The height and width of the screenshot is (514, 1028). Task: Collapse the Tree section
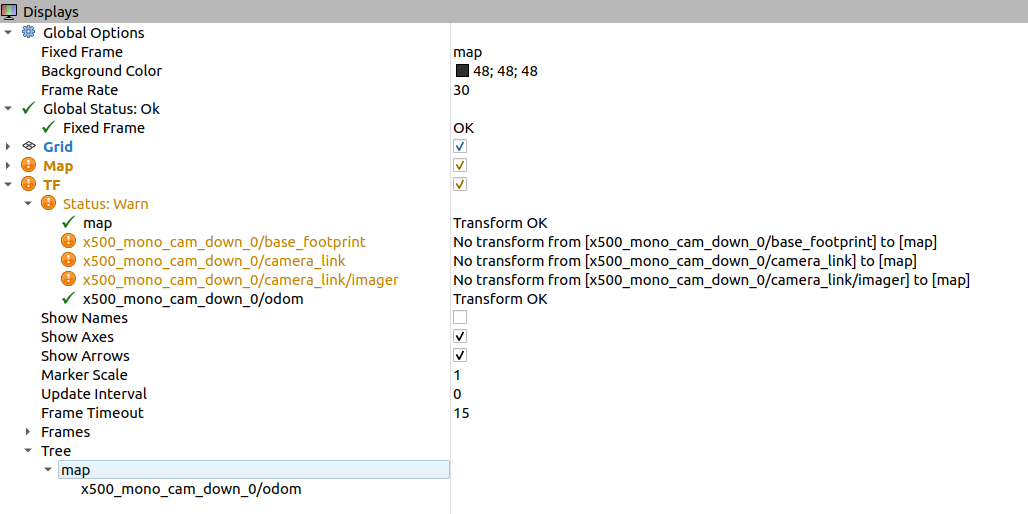tap(28, 451)
